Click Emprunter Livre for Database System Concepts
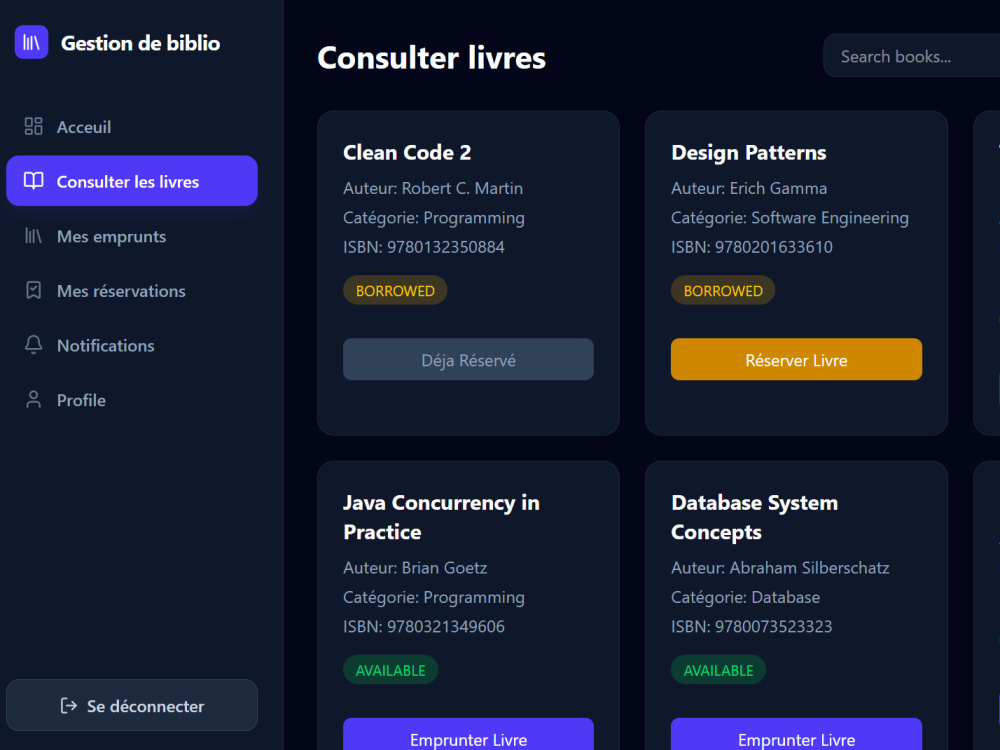 coord(796,734)
